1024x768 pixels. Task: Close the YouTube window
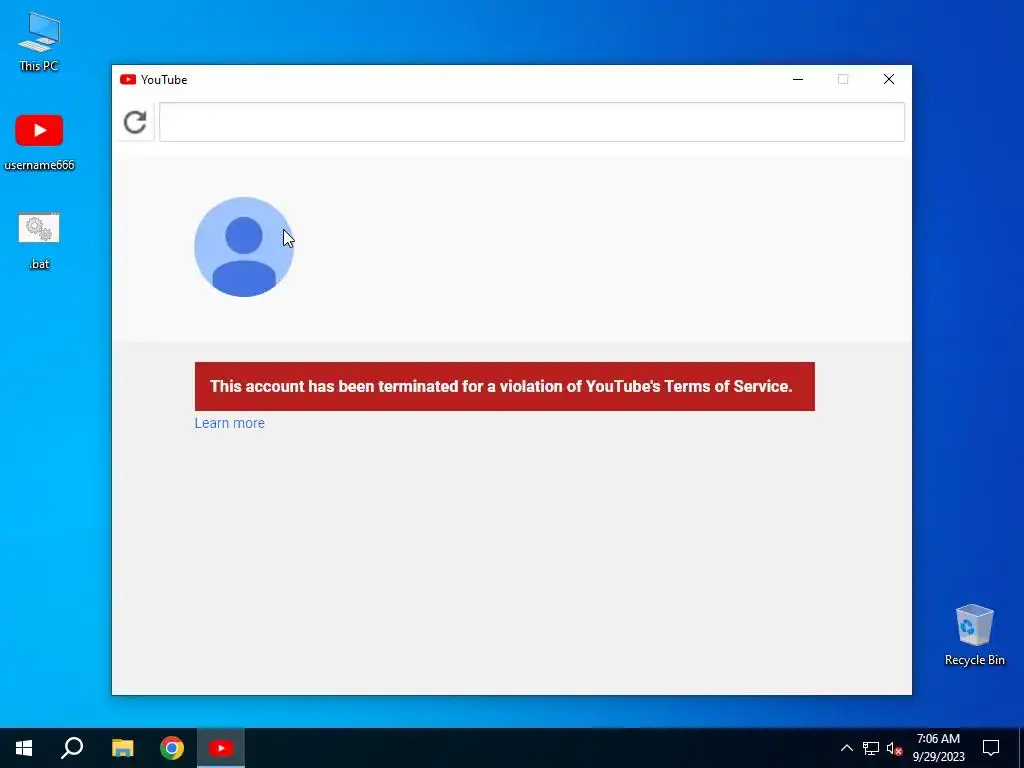point(889,80)
